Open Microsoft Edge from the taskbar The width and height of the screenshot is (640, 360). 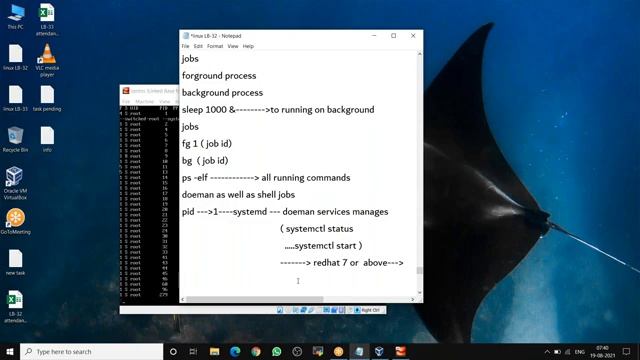point(235,351)
